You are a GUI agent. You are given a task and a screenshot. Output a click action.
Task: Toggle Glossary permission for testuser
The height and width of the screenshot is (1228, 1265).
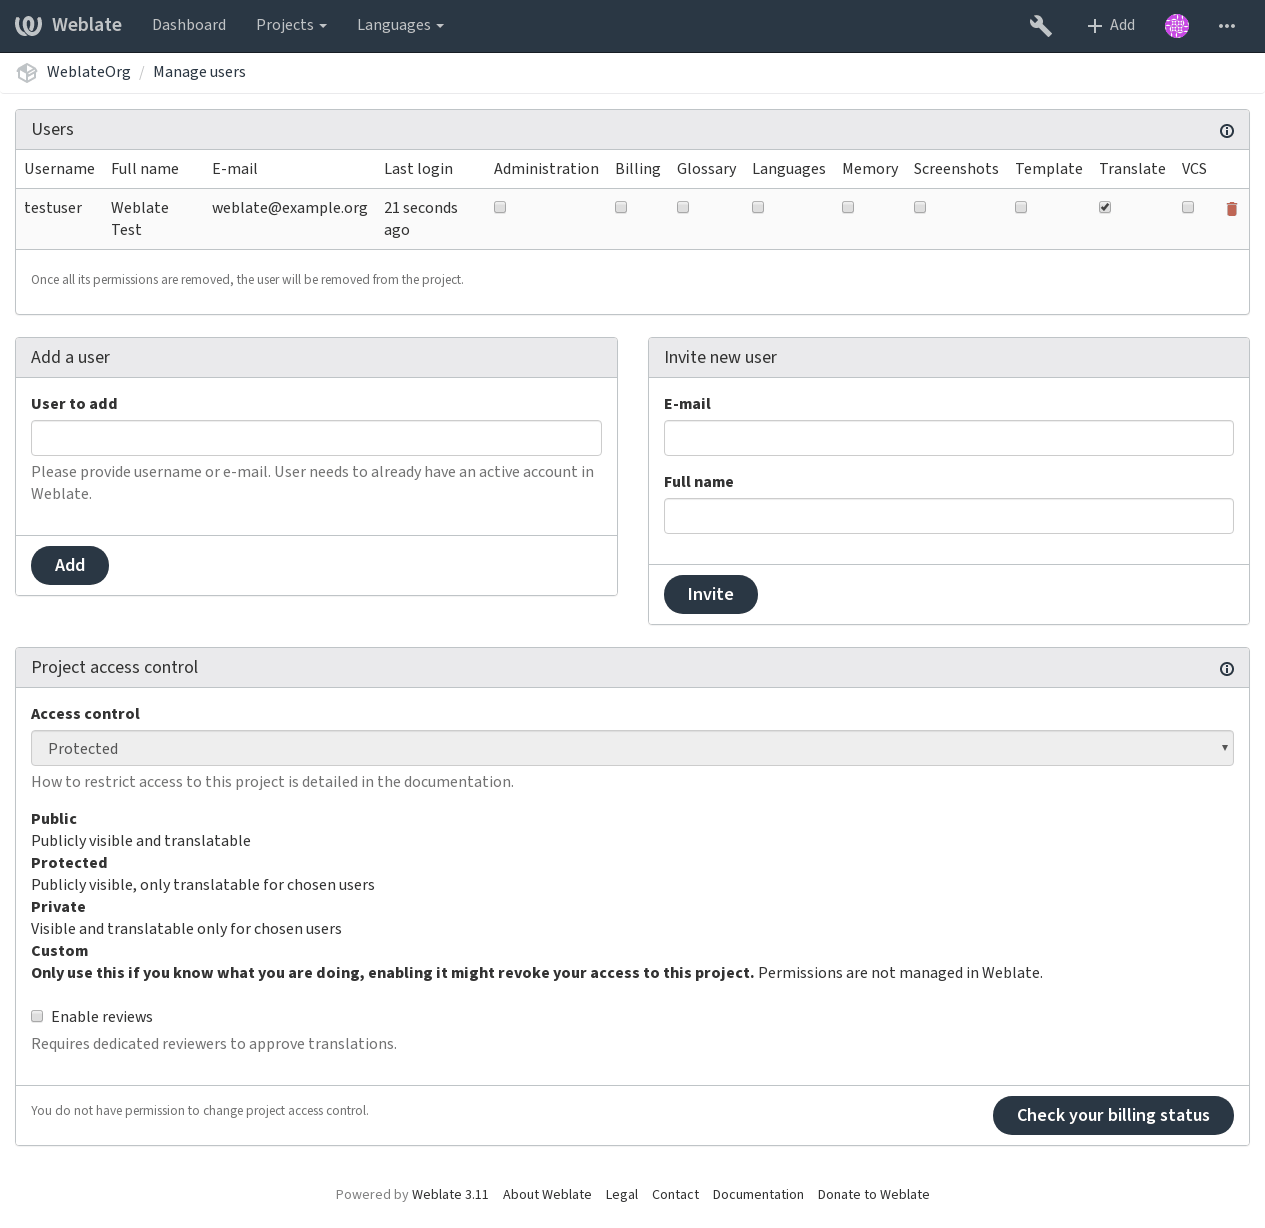(x=683, y=207)
